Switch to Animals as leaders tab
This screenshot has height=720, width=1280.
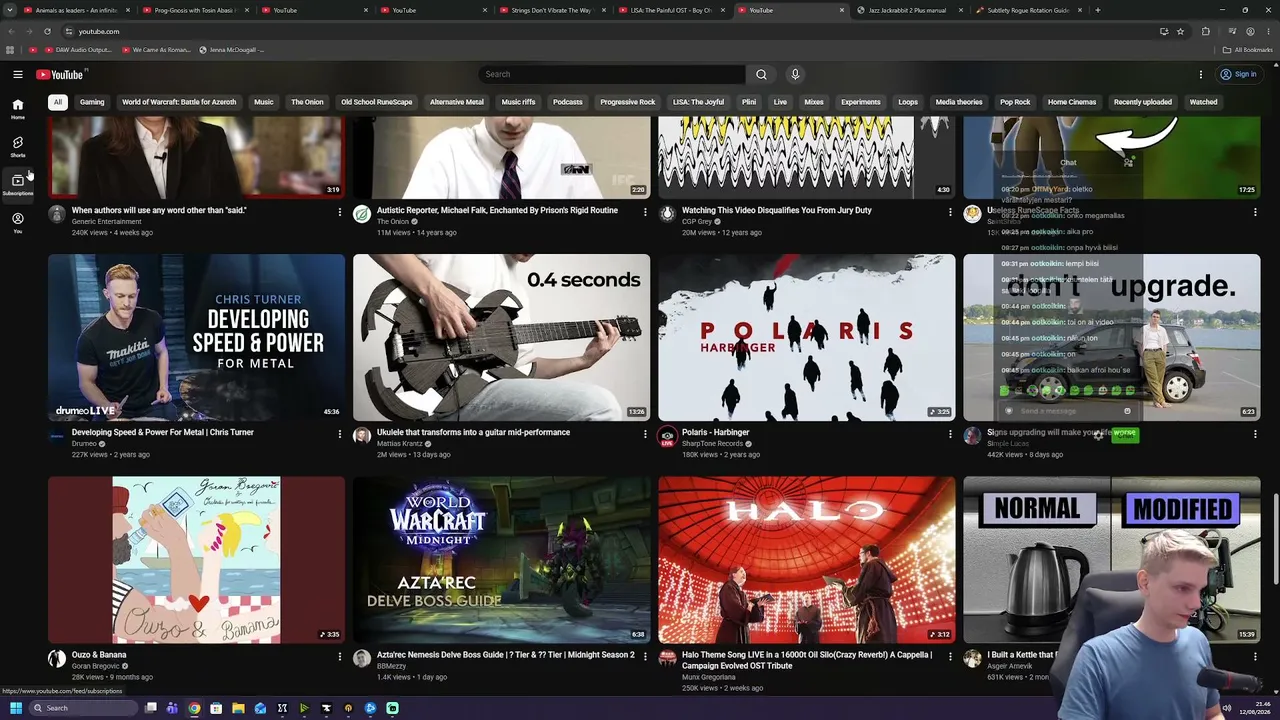[76, 10]
